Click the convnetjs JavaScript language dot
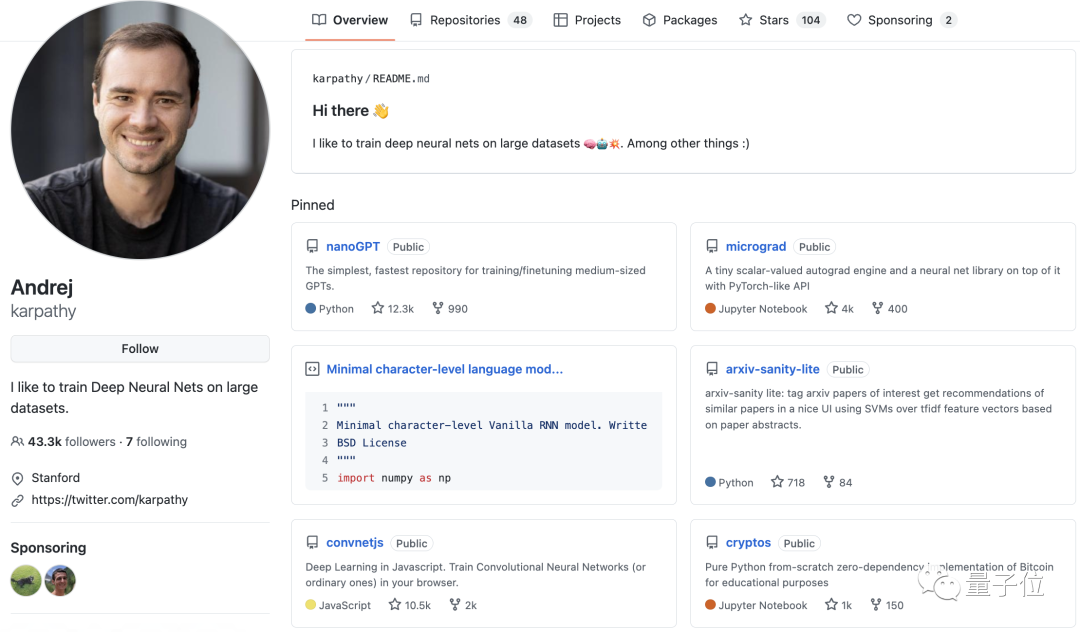Viewport: 1080px width, 632px height. click(x=311, y=605)
